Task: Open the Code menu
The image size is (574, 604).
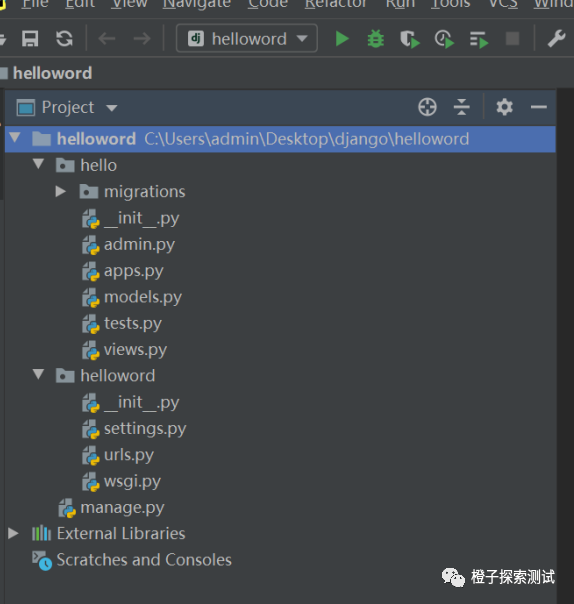Action: [x=268, y=4]
